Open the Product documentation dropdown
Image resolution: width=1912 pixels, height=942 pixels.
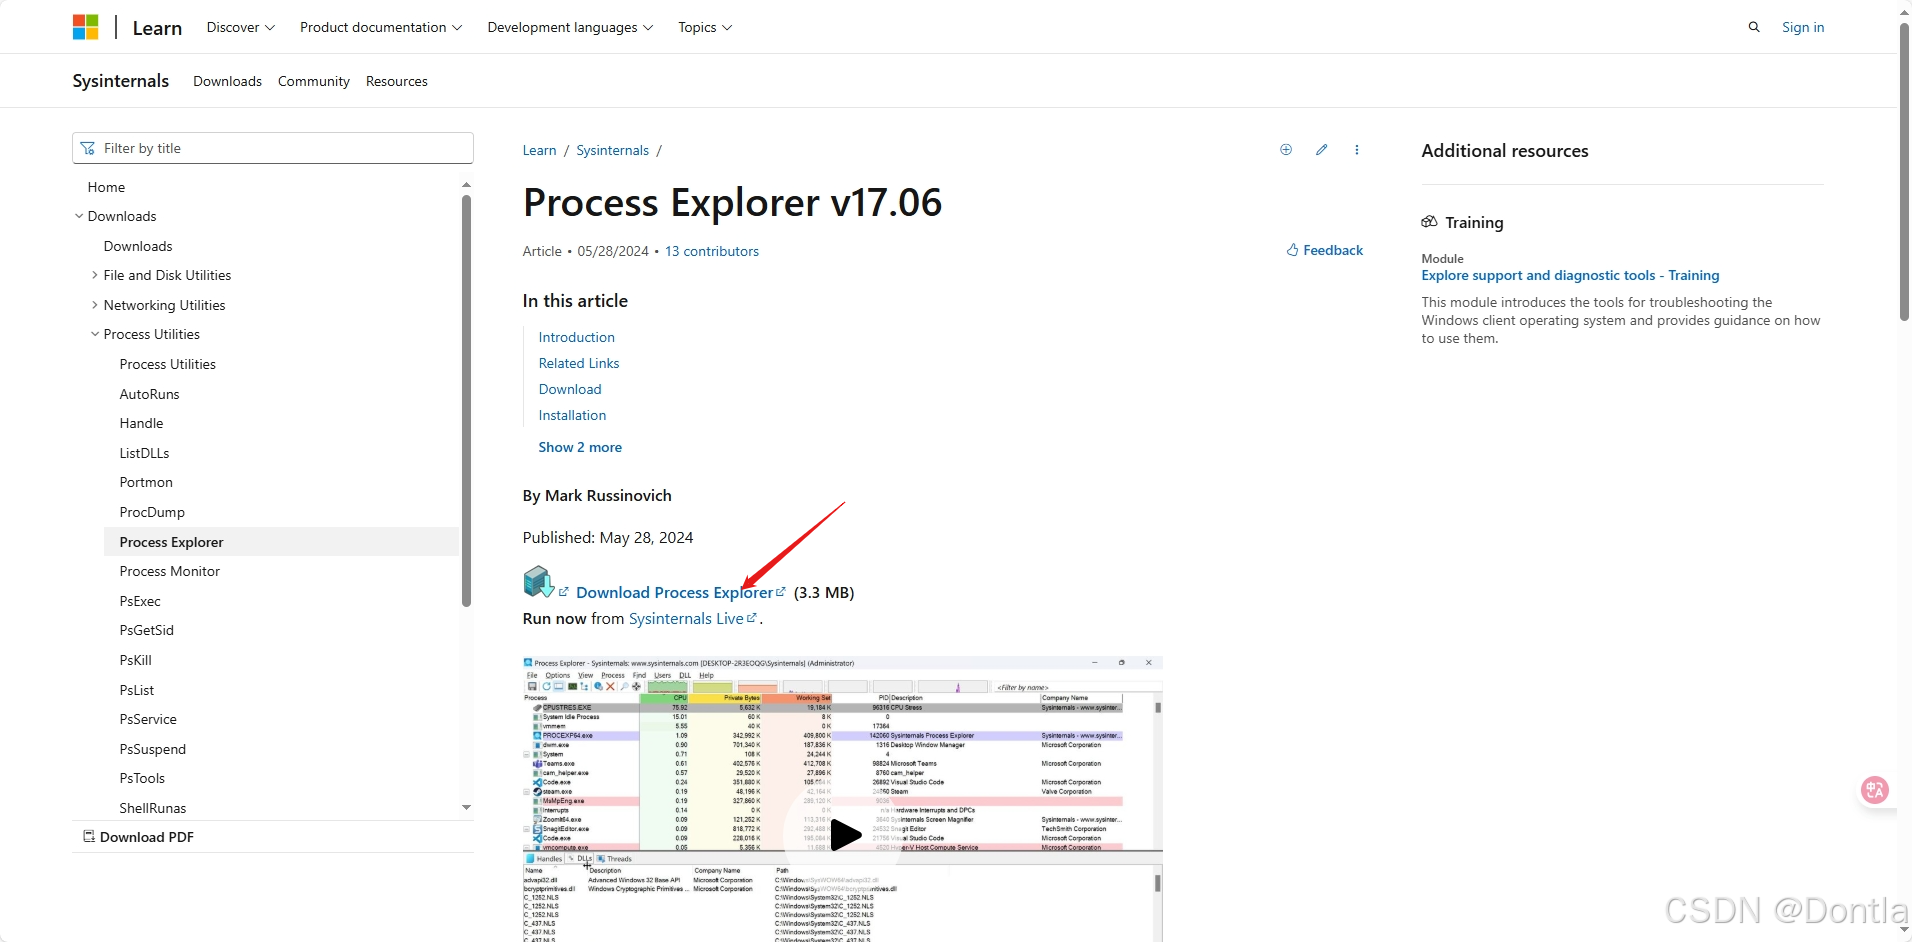click(x=381, y=27)
